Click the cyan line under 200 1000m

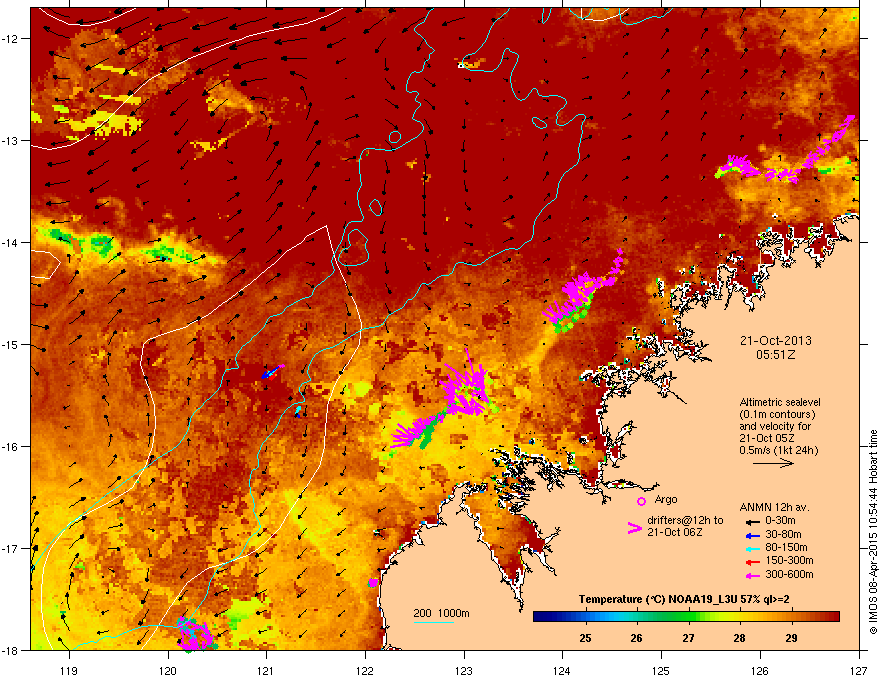point(433,622)
